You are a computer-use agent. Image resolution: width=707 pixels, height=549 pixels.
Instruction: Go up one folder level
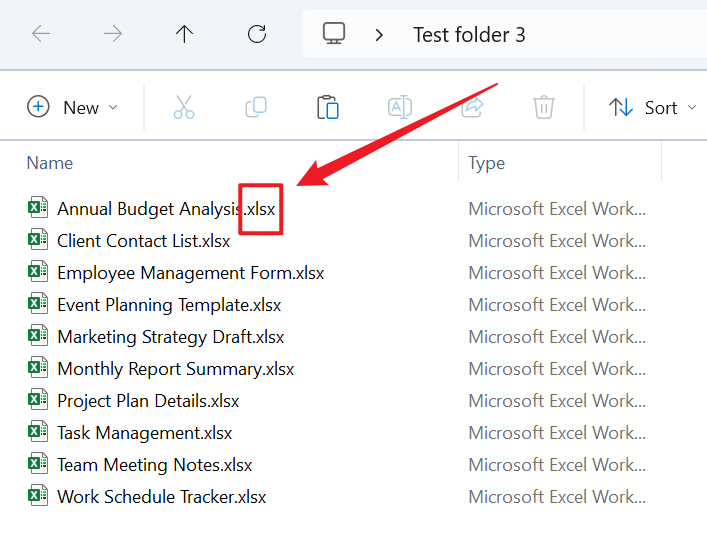pos(184,34)
